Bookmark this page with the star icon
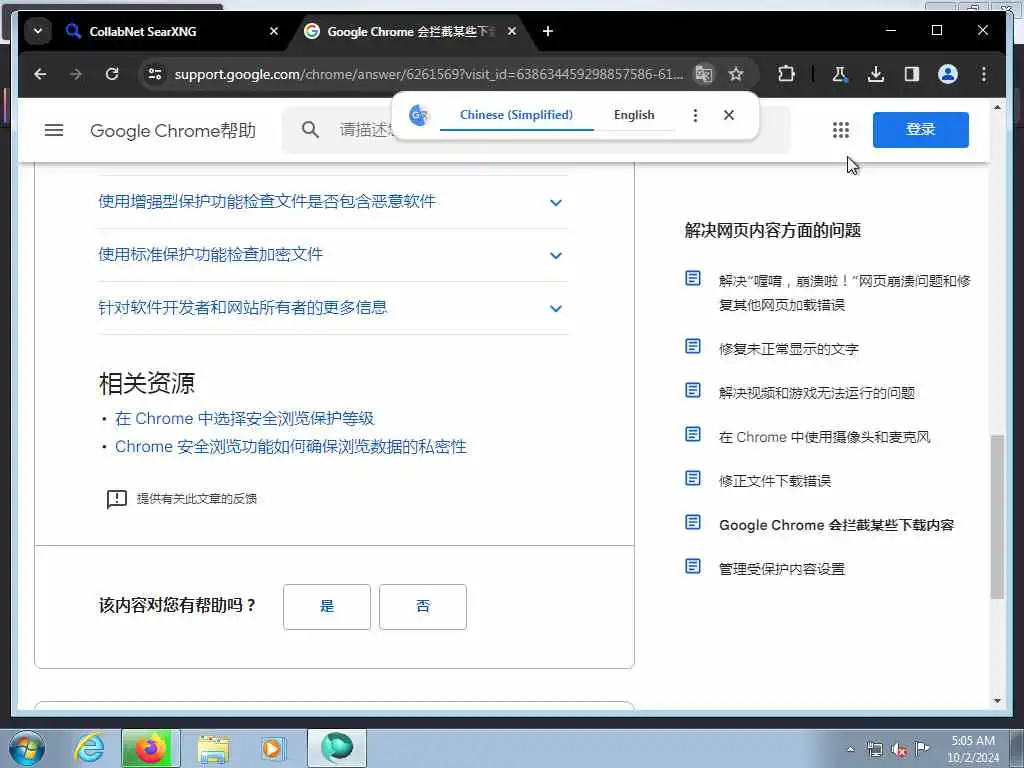The width and height of the screenshot is (1024, 768). pos(736,74)
